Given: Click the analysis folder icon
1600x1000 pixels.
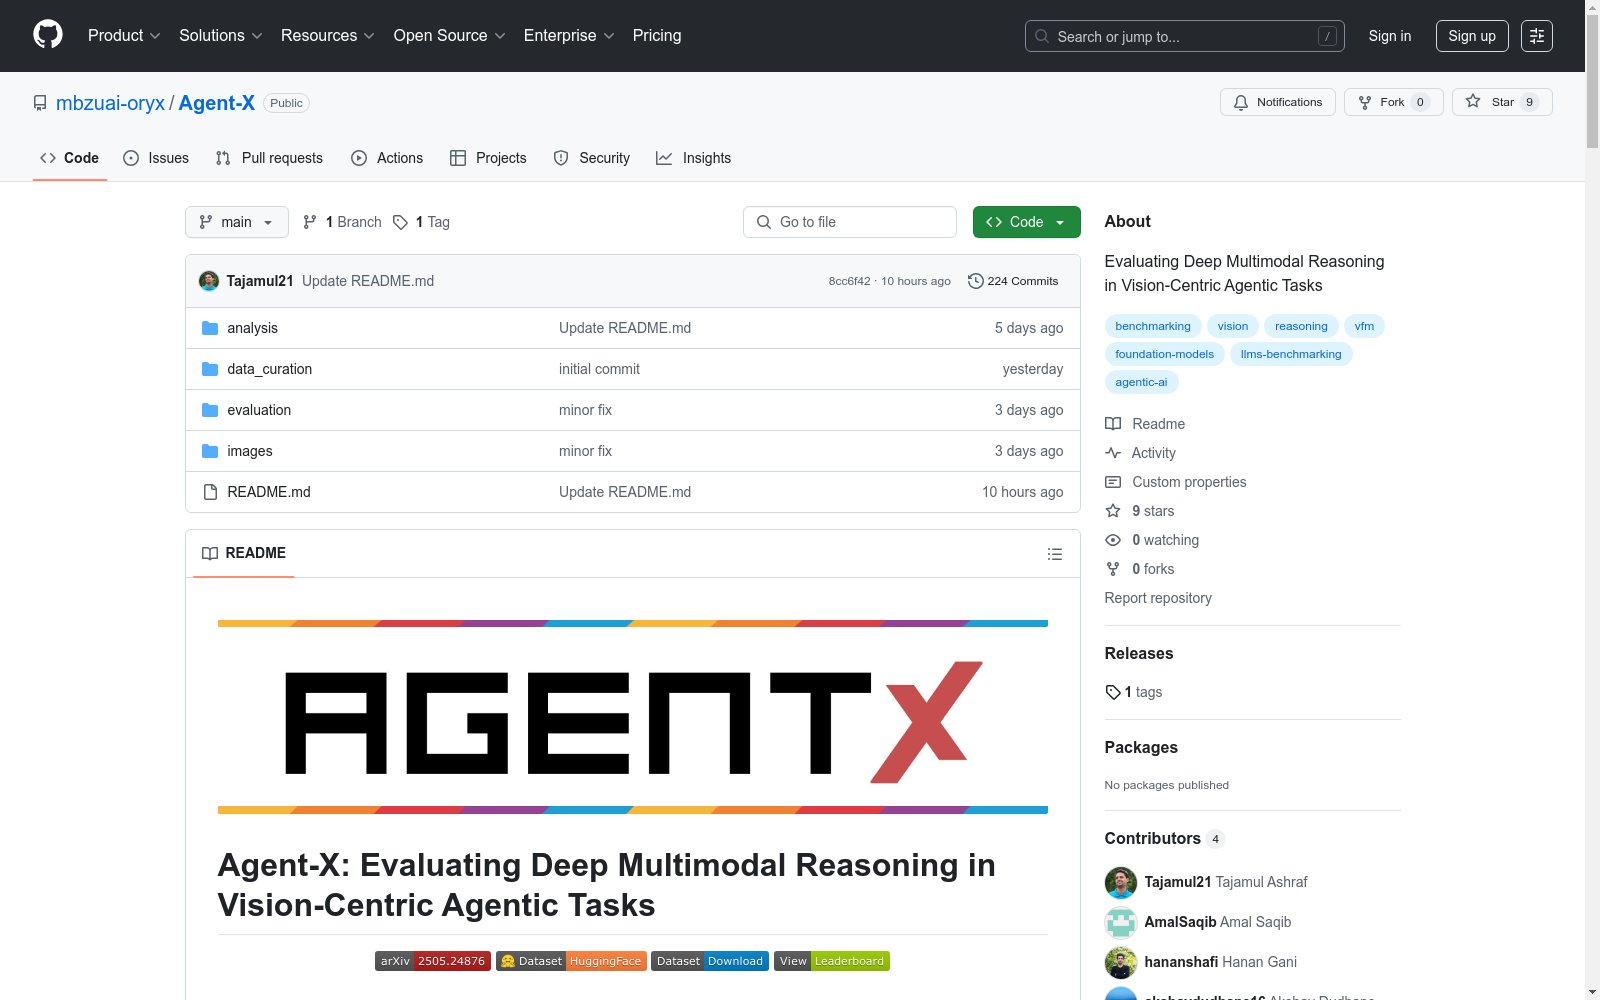Looking at the screenshot, I should click(210, 328).
